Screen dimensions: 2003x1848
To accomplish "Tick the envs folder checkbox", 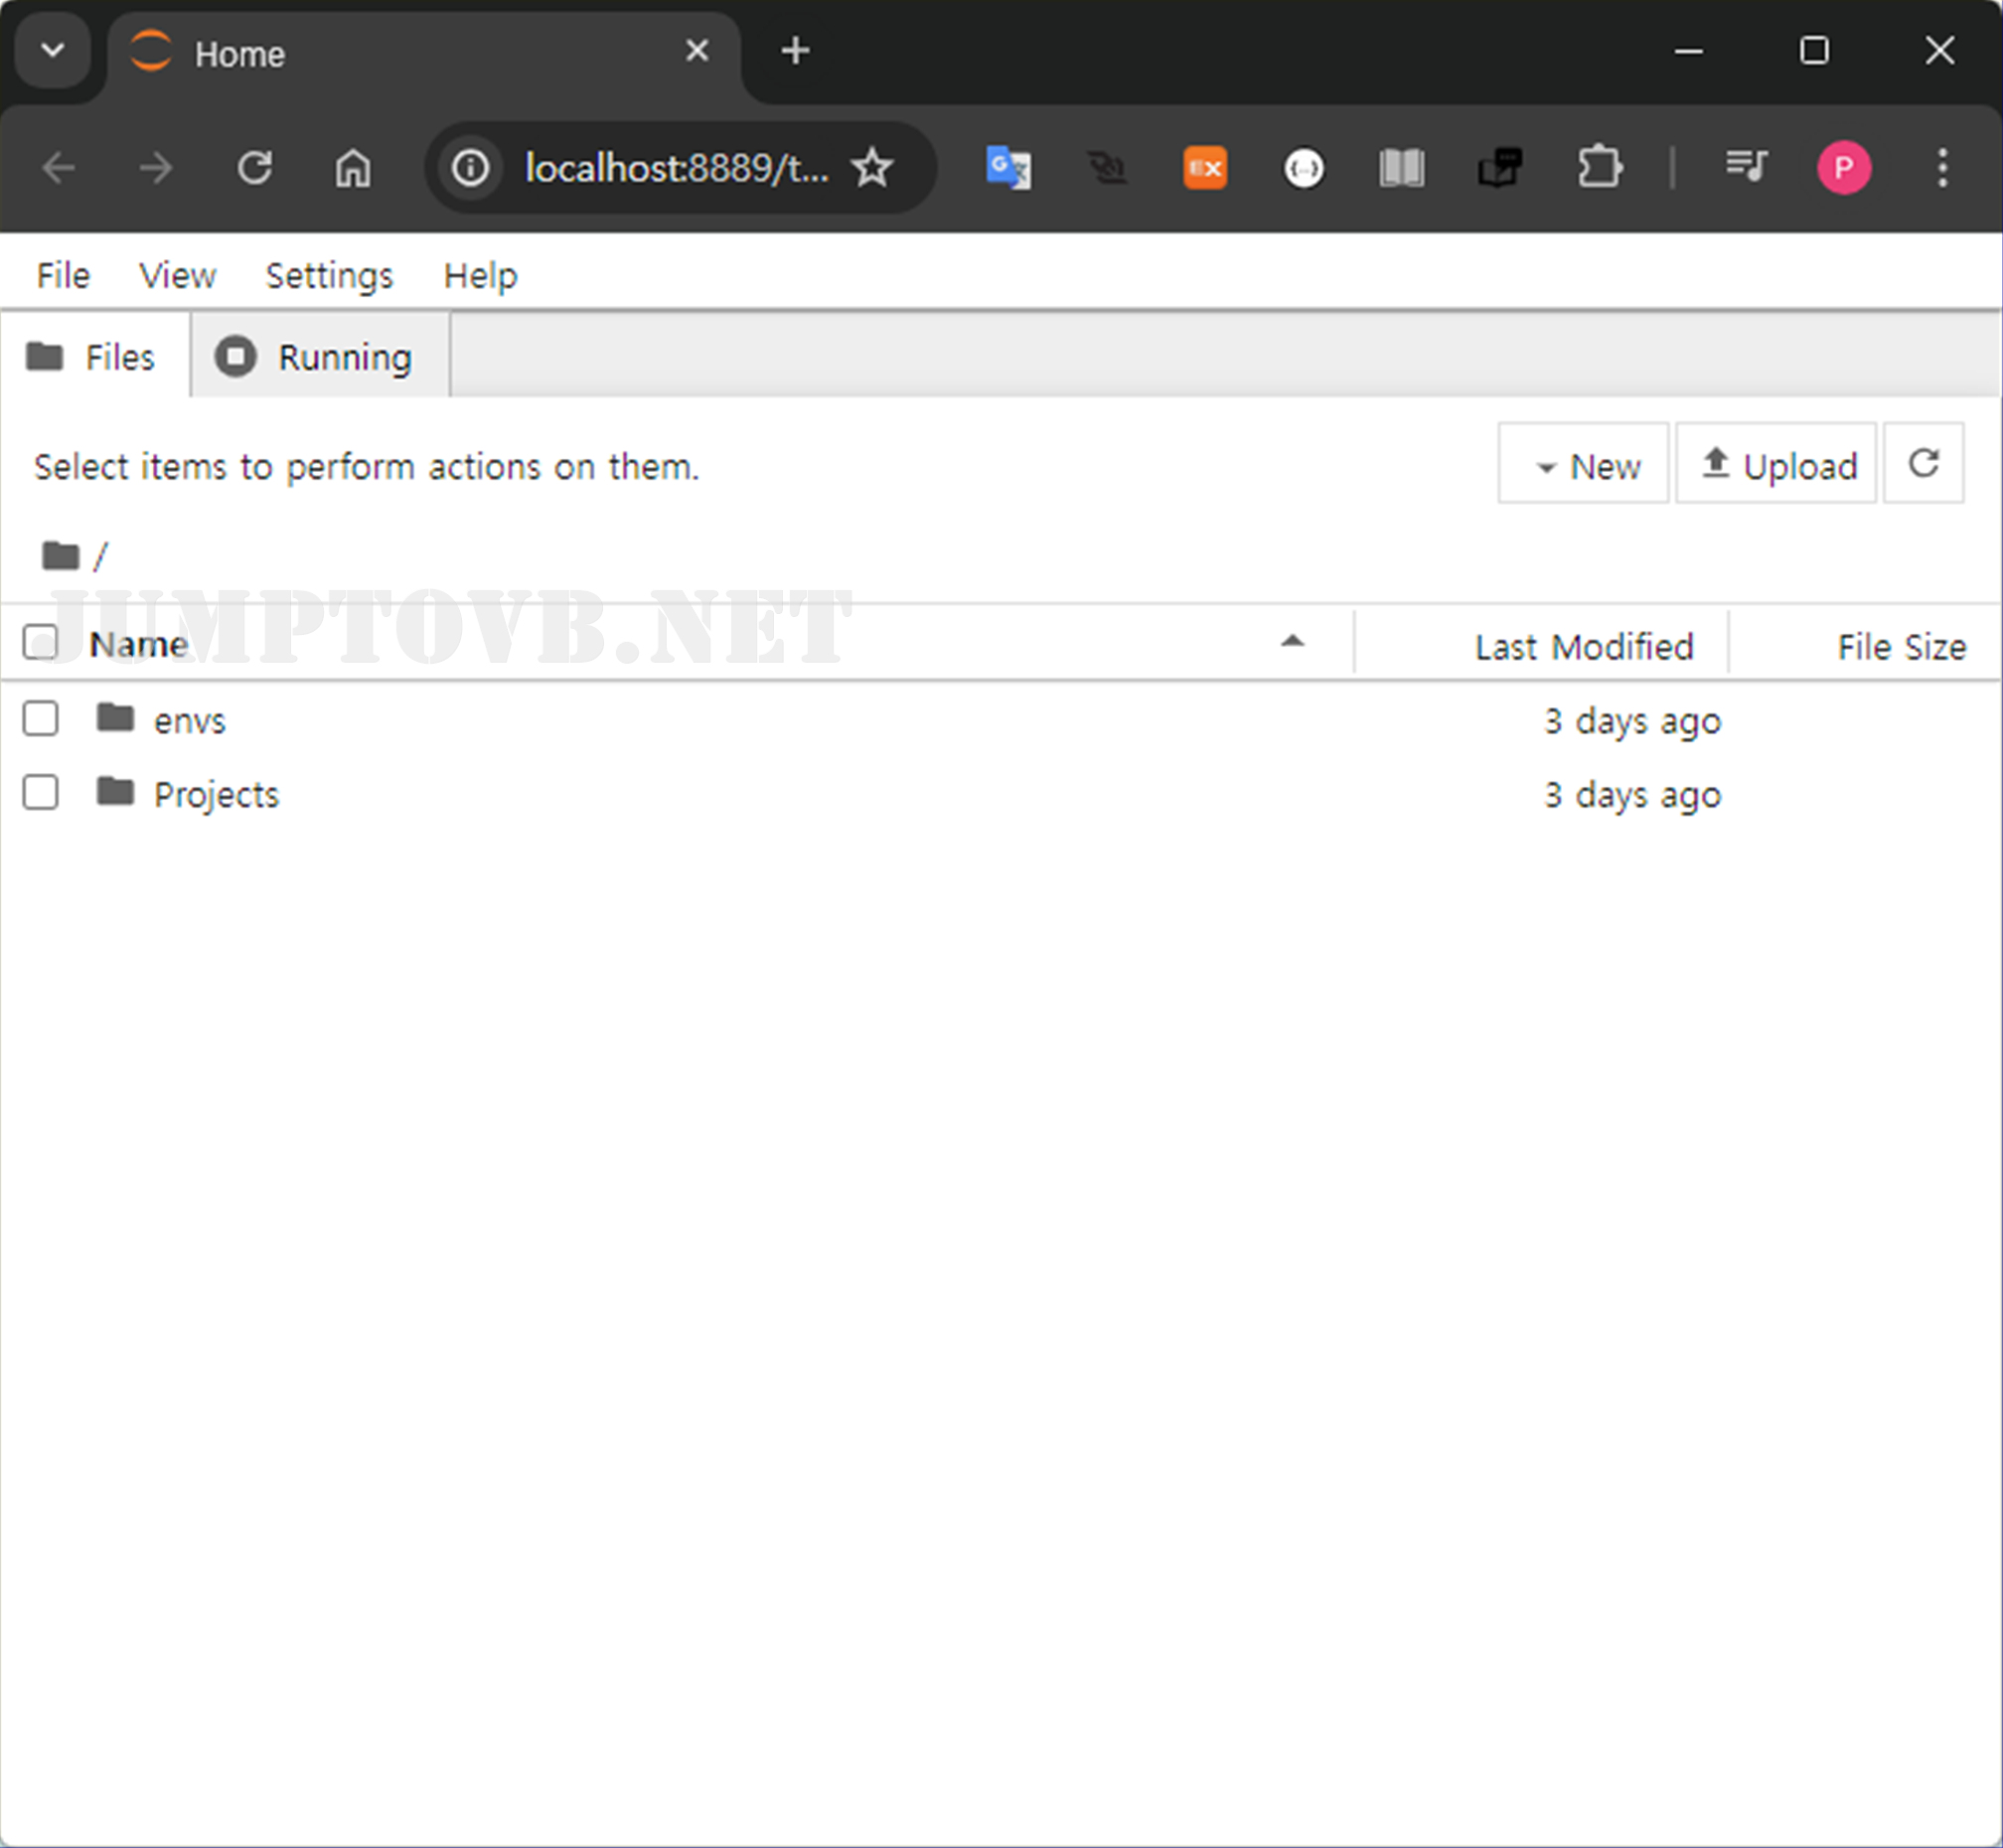I will click(41, 718).
